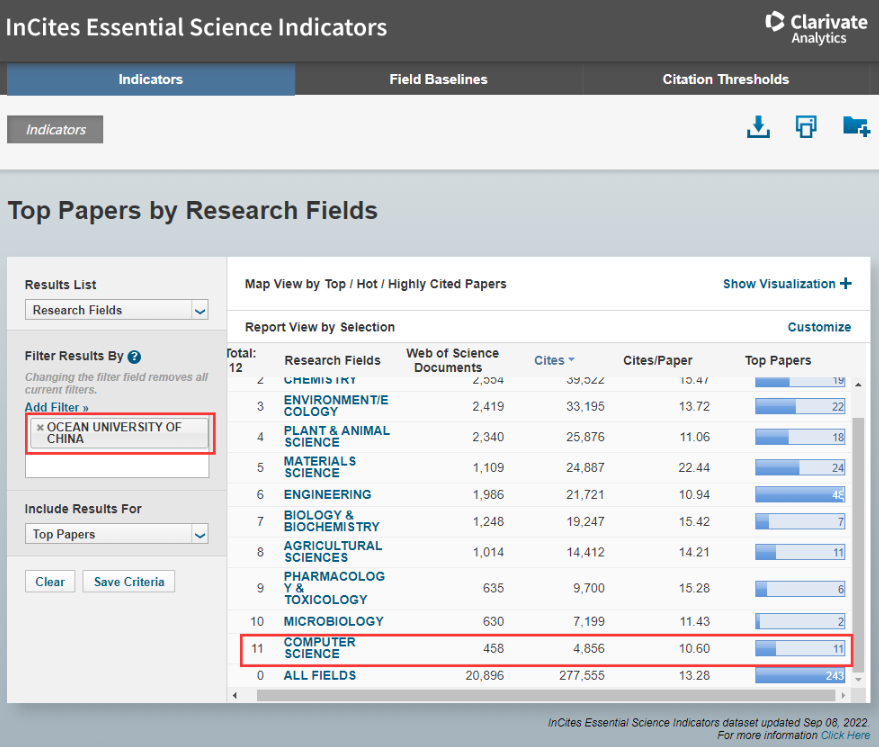Switch to the Citation Thresholds tab
The height and width of the screenshot is (747, 879).
pyautogui.click(x=725, y=79)
